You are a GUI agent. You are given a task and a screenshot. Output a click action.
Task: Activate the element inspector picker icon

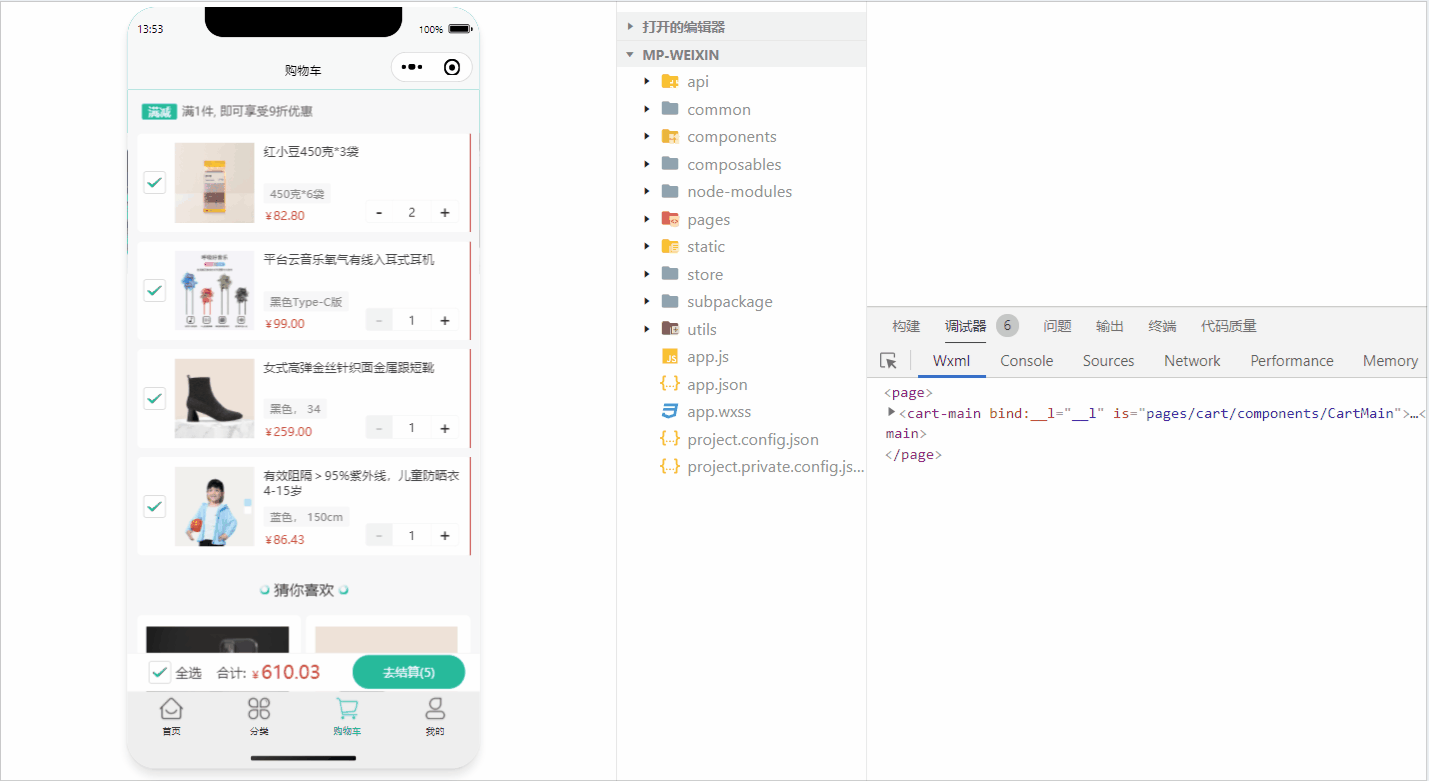888,361
